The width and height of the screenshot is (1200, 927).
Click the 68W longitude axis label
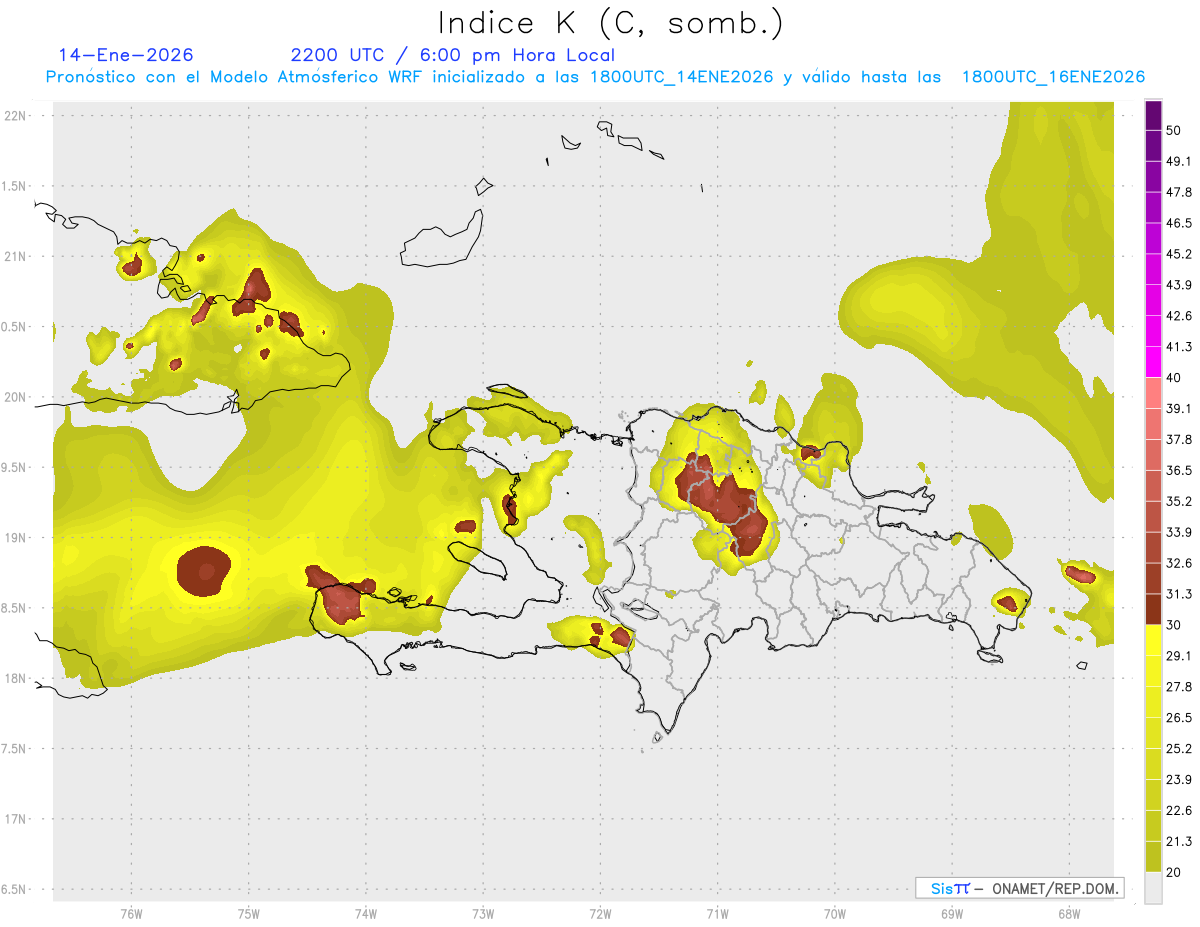point(1068,914)
